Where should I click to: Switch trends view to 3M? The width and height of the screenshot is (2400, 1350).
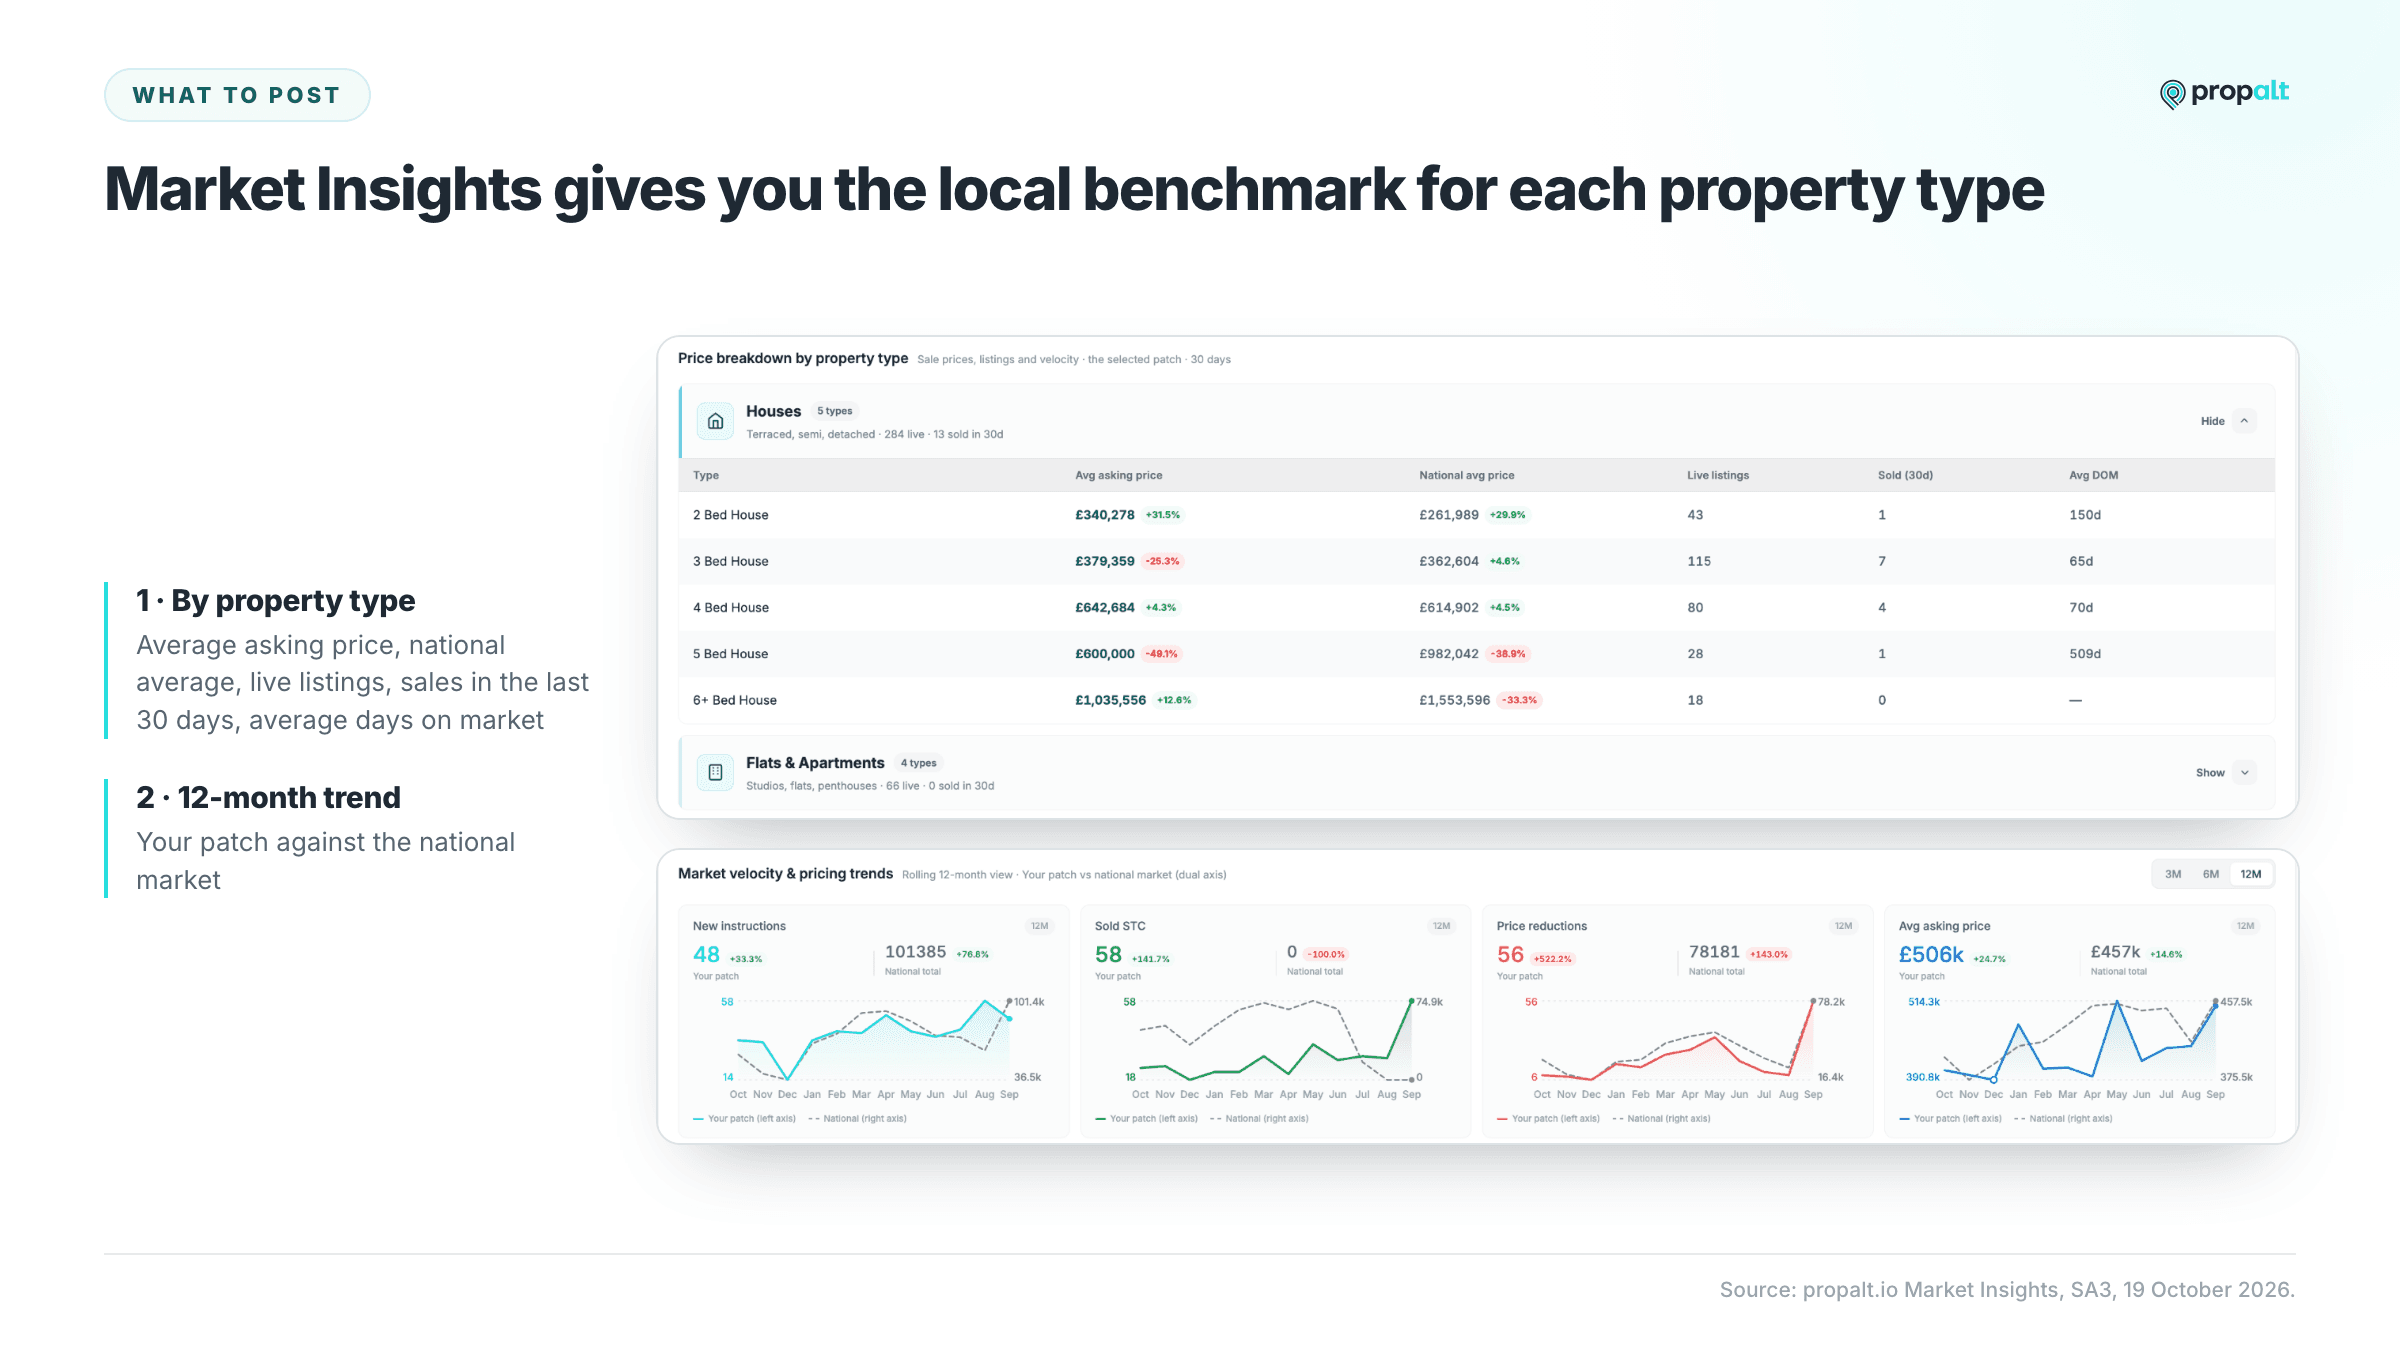click(2173, 874)
